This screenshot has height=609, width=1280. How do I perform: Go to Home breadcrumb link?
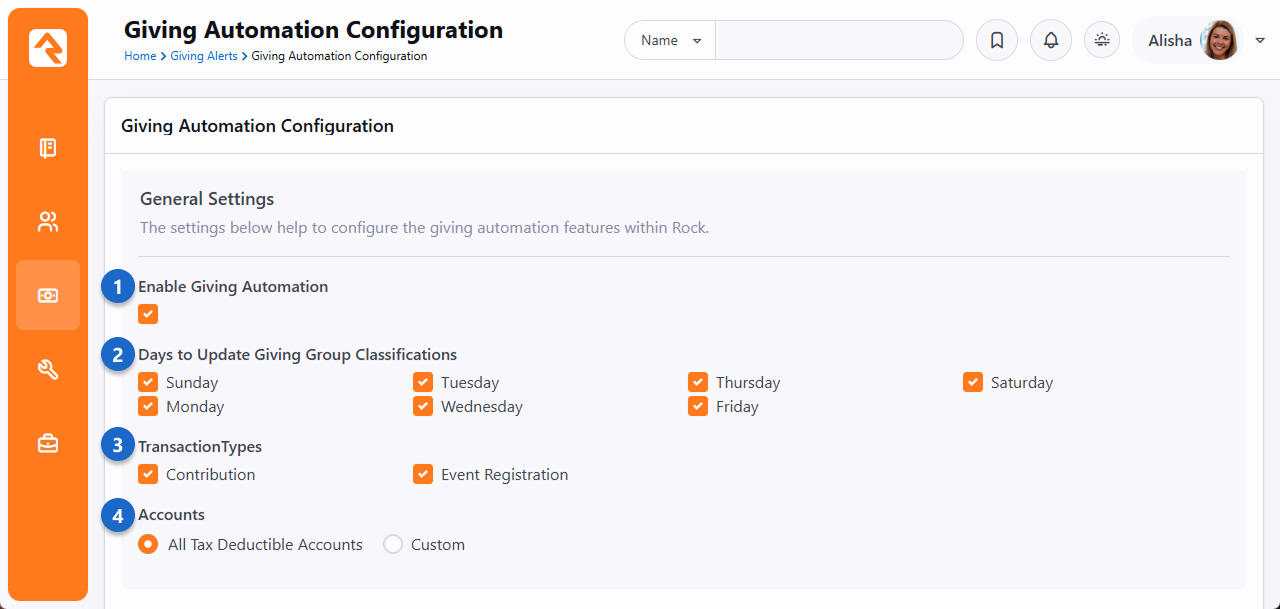click(139, 56)
